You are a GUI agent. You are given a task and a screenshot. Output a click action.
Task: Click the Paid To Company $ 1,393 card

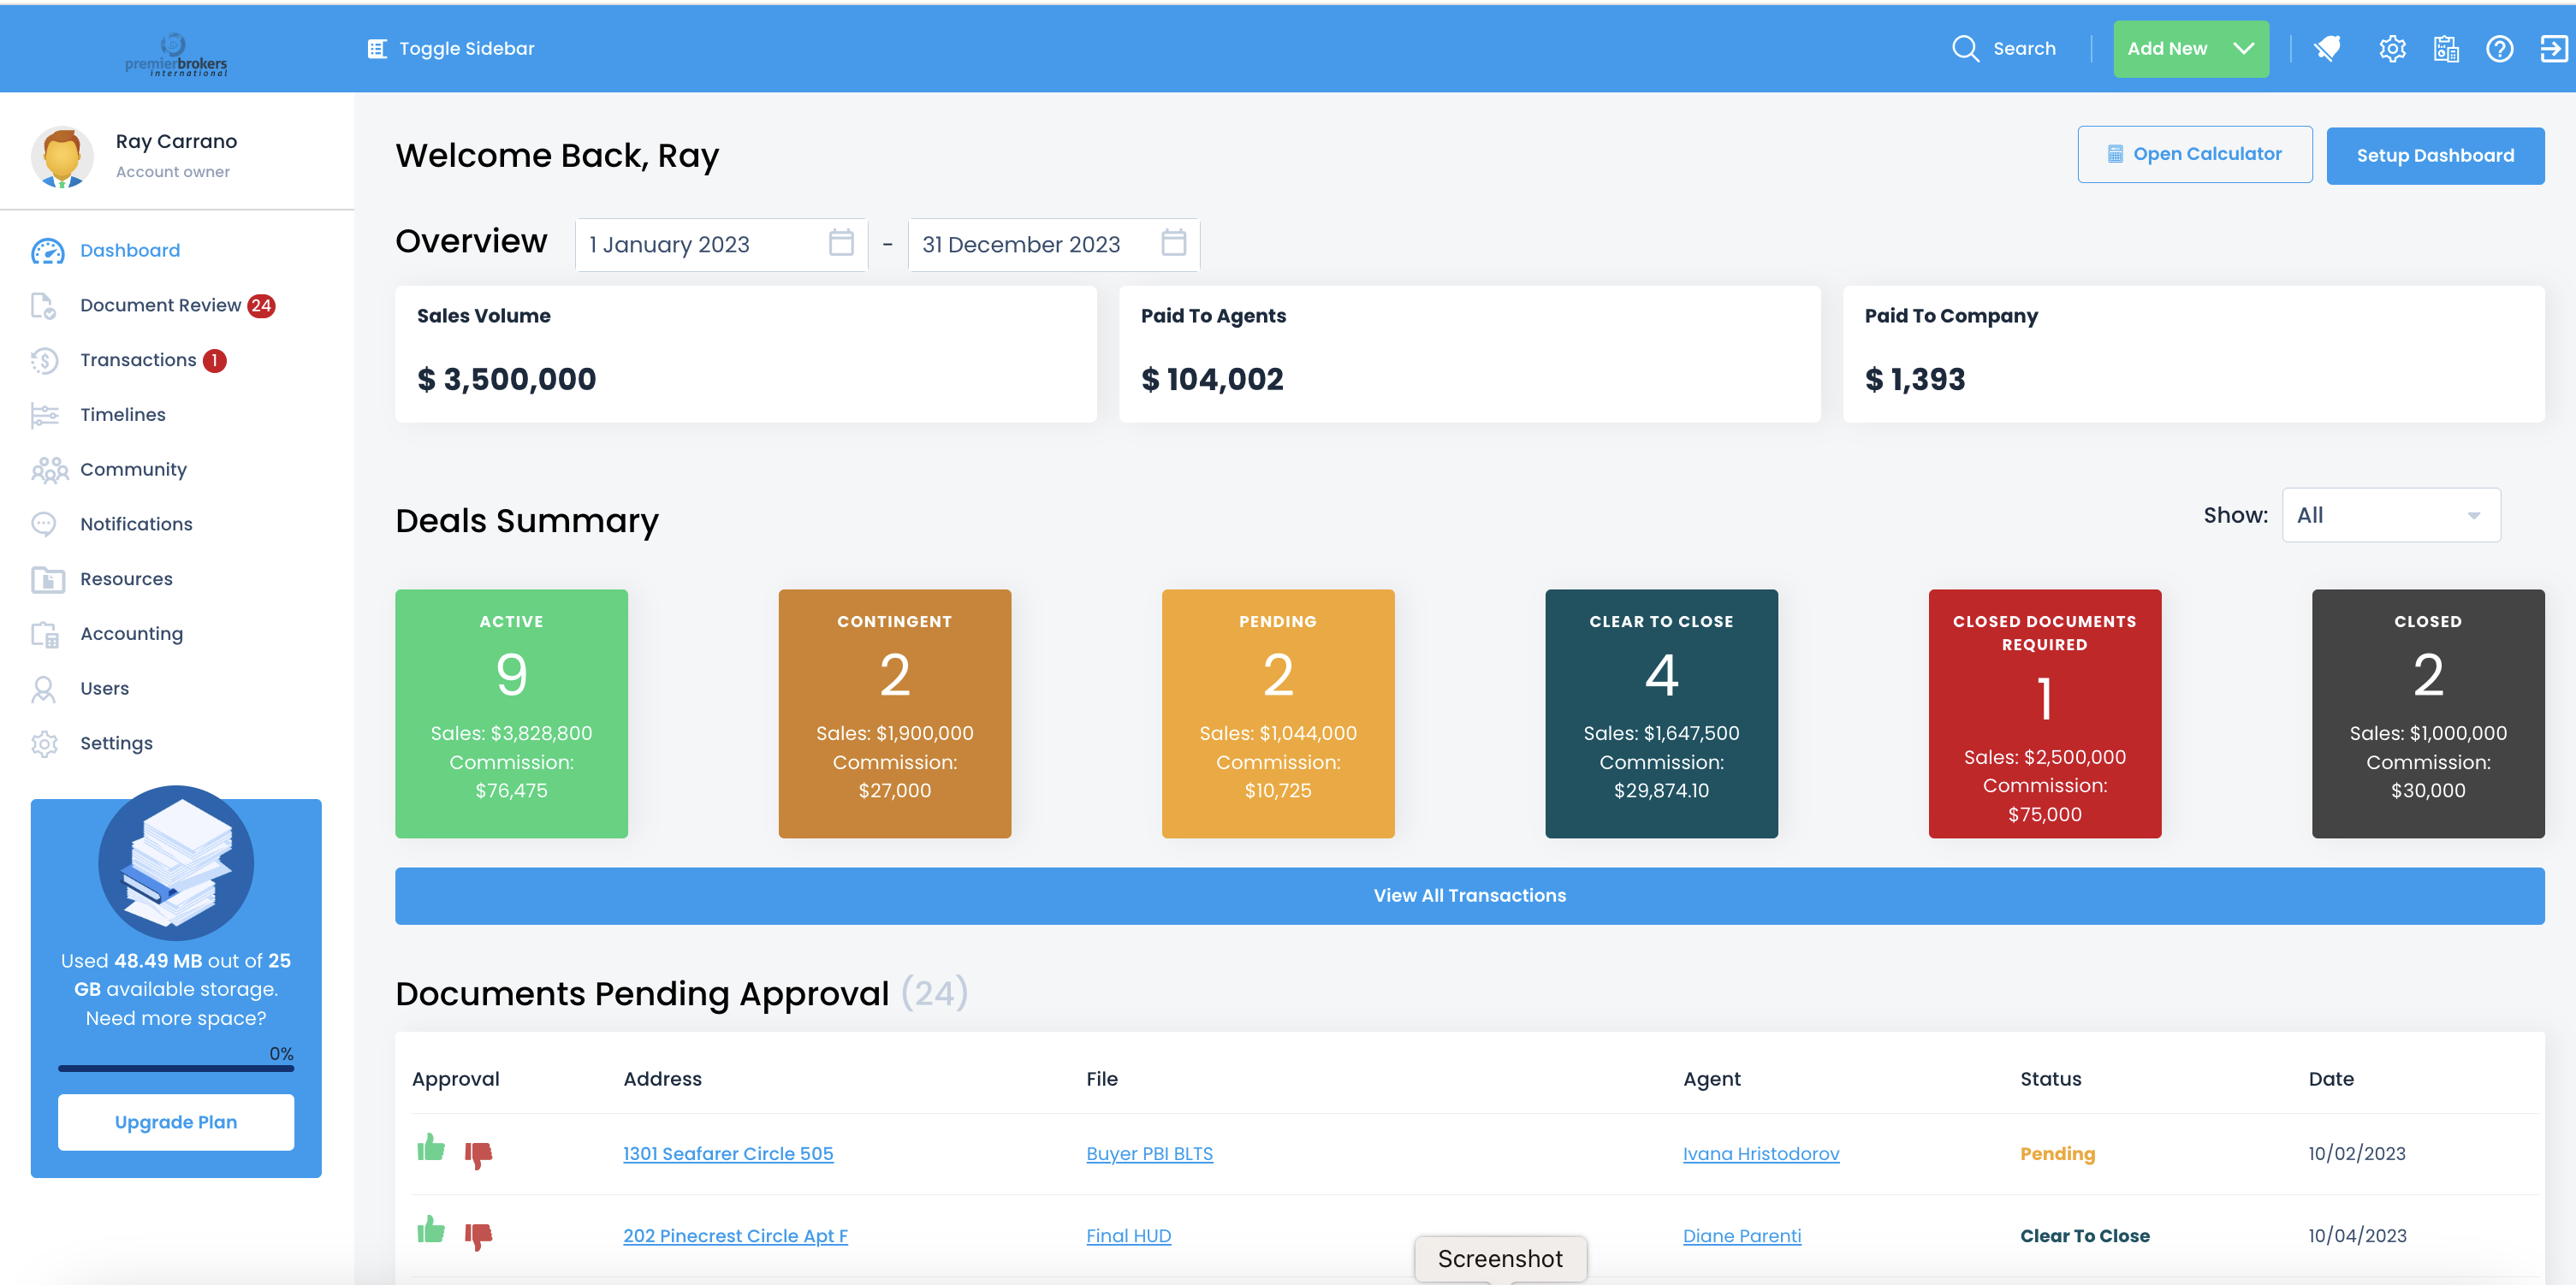click(x=2193, y=354)
